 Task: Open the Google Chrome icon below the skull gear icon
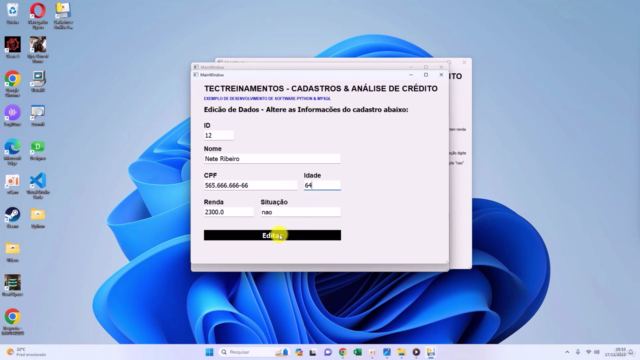click(13, 84)
